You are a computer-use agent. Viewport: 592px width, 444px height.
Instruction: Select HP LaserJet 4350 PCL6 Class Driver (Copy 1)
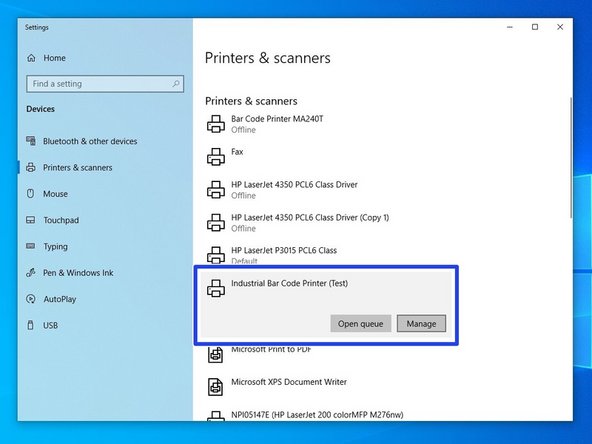coord(310,217)
